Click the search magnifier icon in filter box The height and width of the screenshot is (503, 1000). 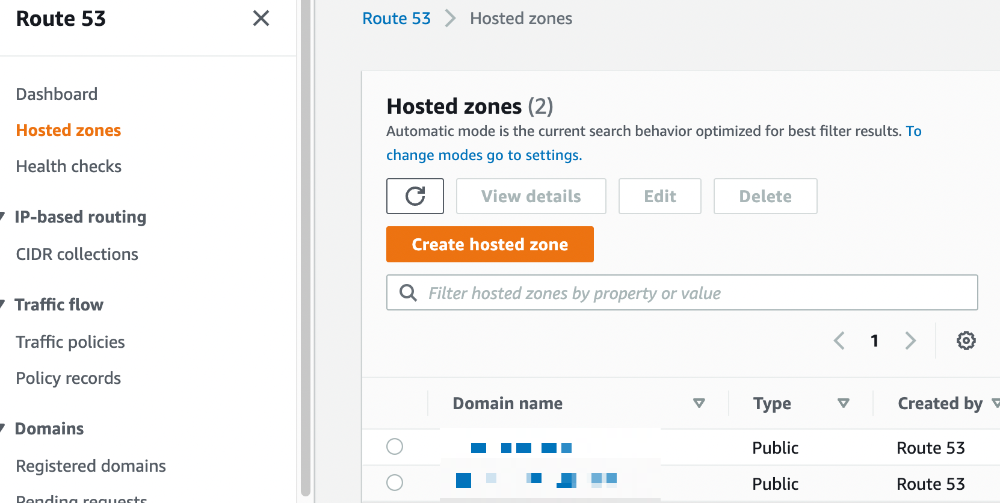point(408,293)
